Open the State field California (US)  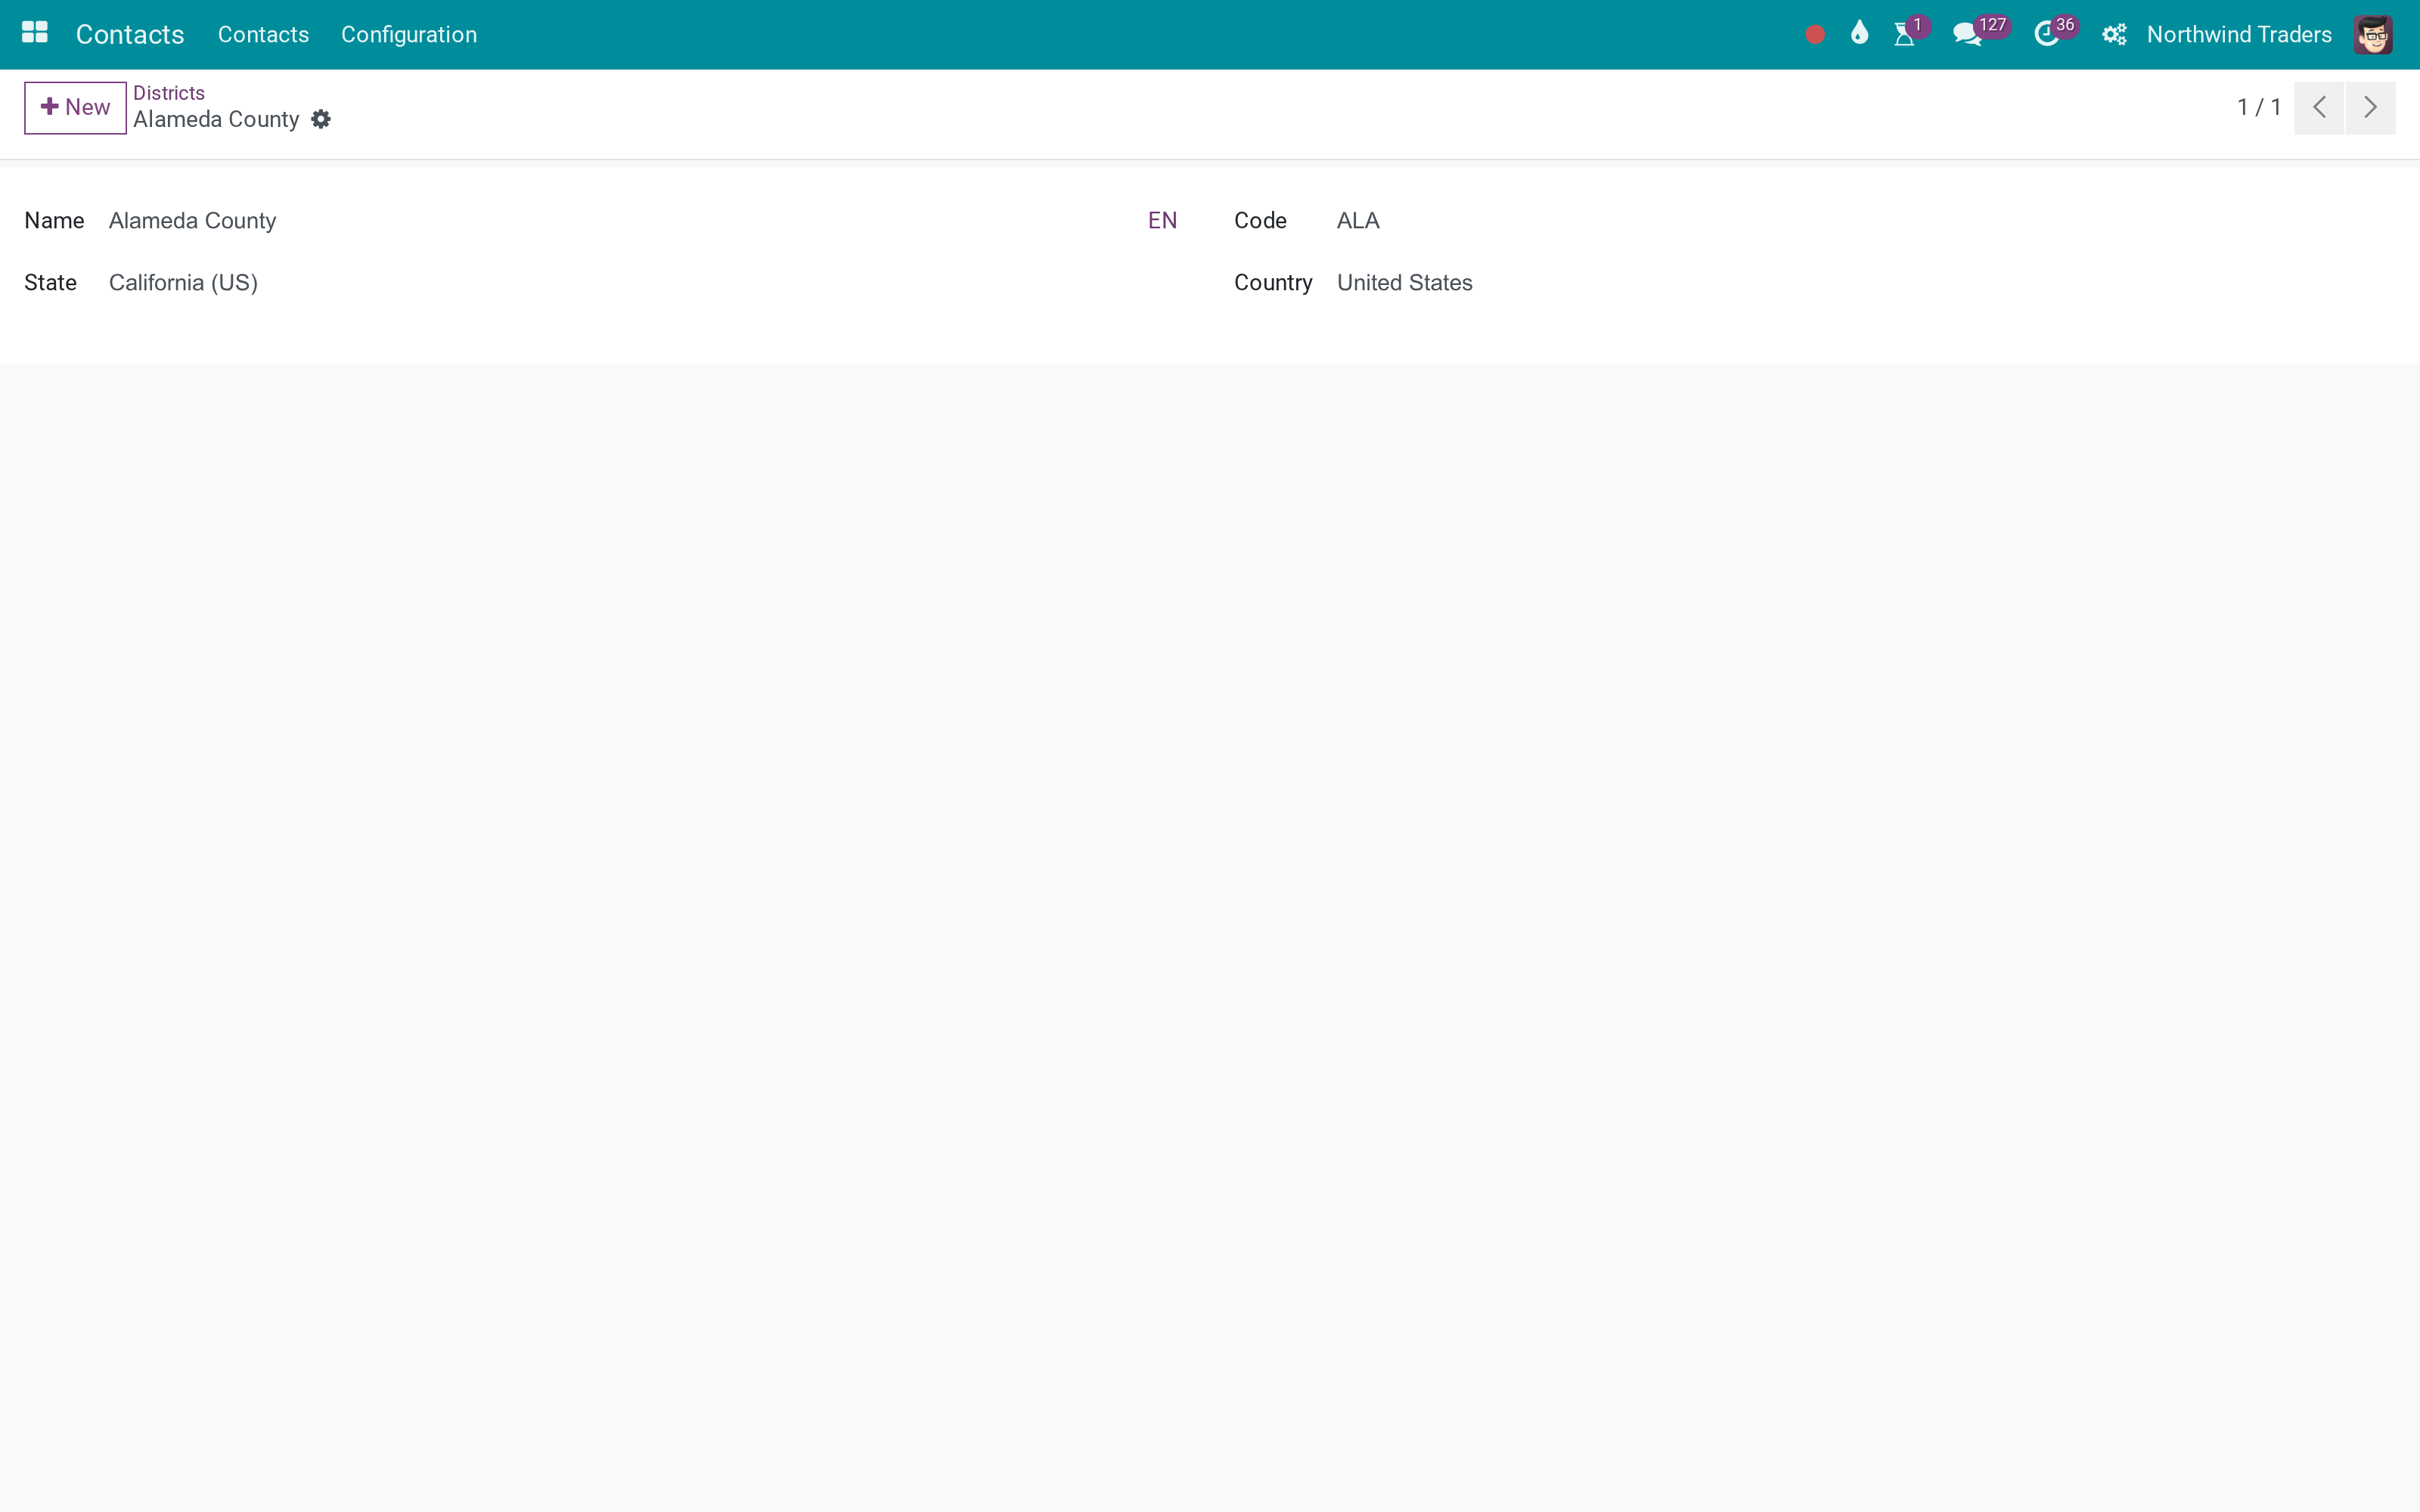[x=642, y=283]
